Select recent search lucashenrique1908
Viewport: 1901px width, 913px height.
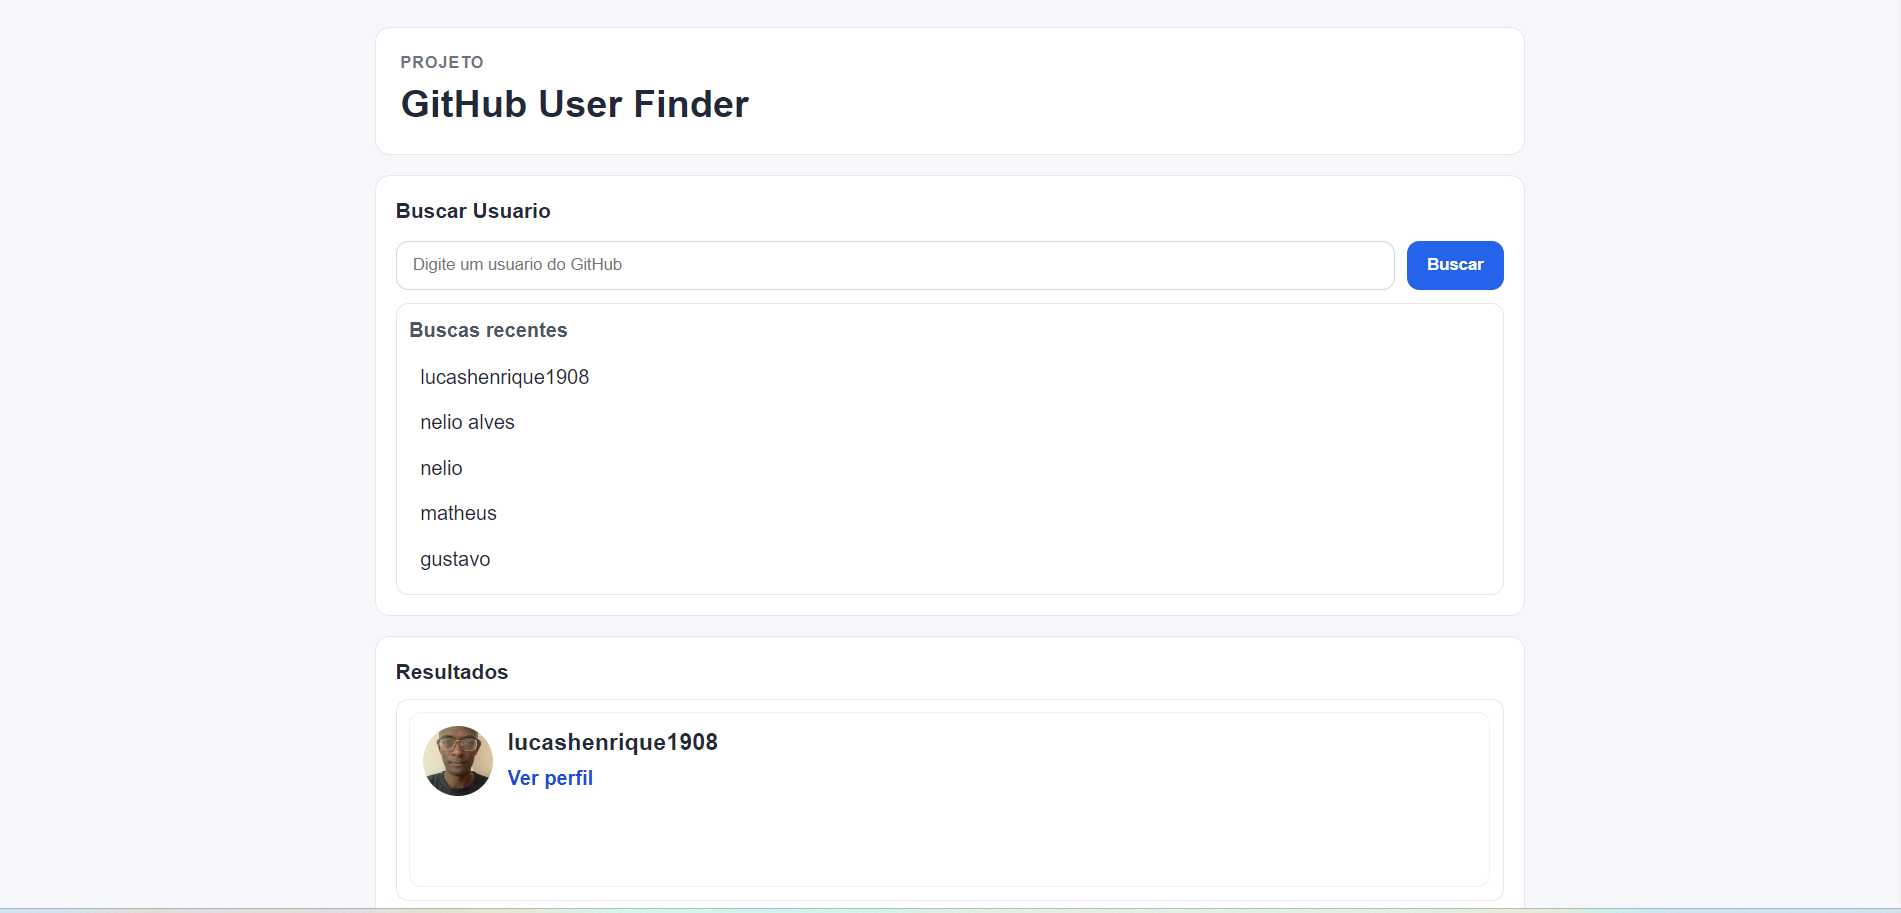(x=504, y=377)
